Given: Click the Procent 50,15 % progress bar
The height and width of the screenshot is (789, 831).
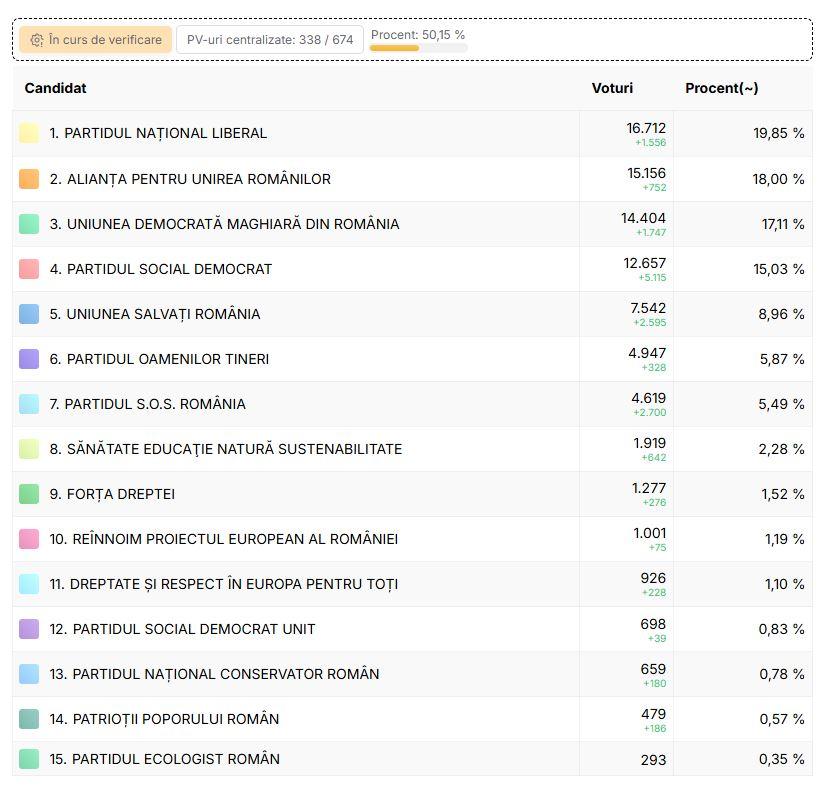Looking at the screenshot, I should (418, 48).
